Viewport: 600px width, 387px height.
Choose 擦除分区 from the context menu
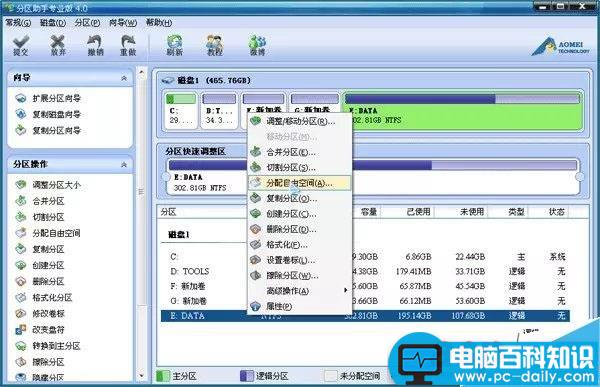300,276
